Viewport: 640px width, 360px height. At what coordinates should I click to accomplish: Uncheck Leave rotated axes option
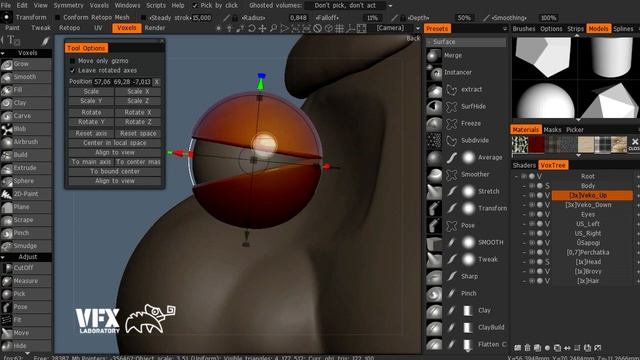pos(73,71)
